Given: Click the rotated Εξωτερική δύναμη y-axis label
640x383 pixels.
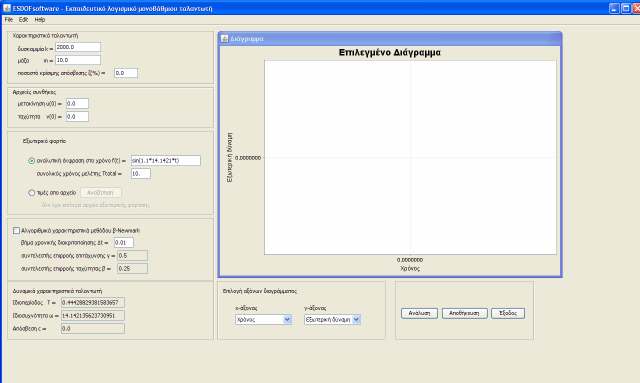Looking at the screenshot, I should [229, 157].
